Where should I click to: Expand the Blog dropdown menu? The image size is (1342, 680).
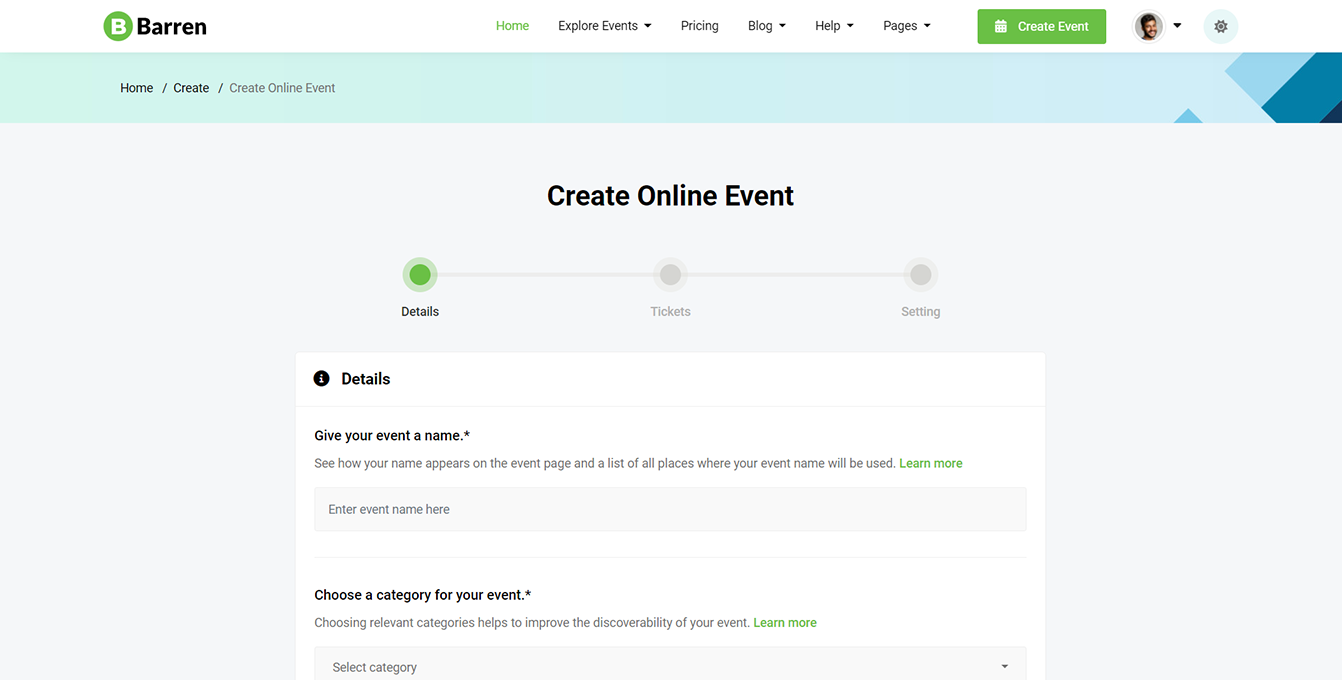point(766,26)
